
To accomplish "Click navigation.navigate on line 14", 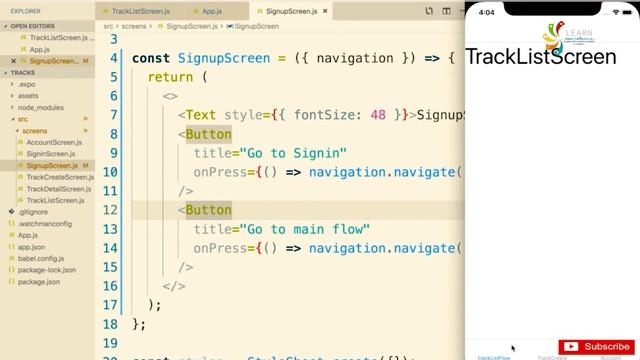I will 382,248.
